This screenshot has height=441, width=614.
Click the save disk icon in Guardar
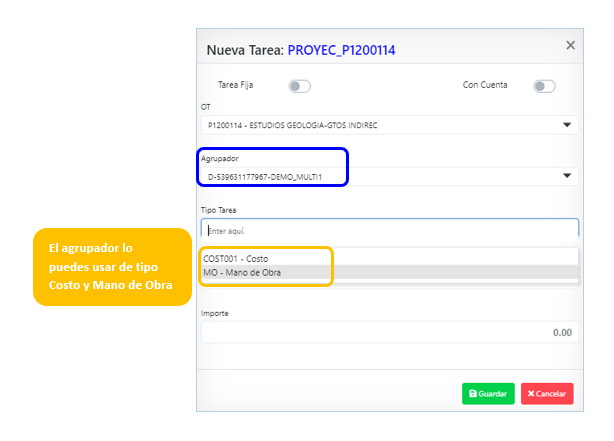point(473,394)
